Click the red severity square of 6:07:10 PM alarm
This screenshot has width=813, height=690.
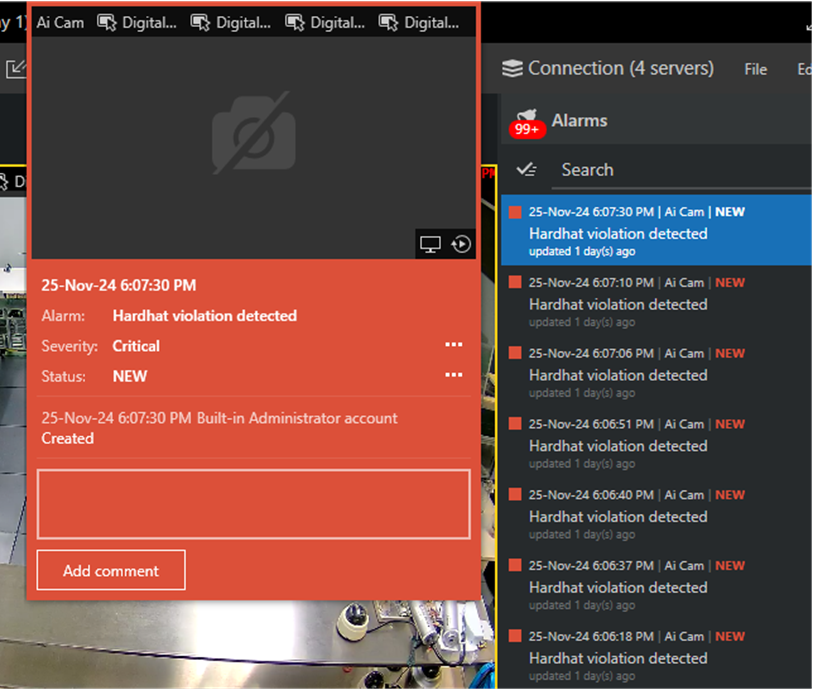coord(515,283)
